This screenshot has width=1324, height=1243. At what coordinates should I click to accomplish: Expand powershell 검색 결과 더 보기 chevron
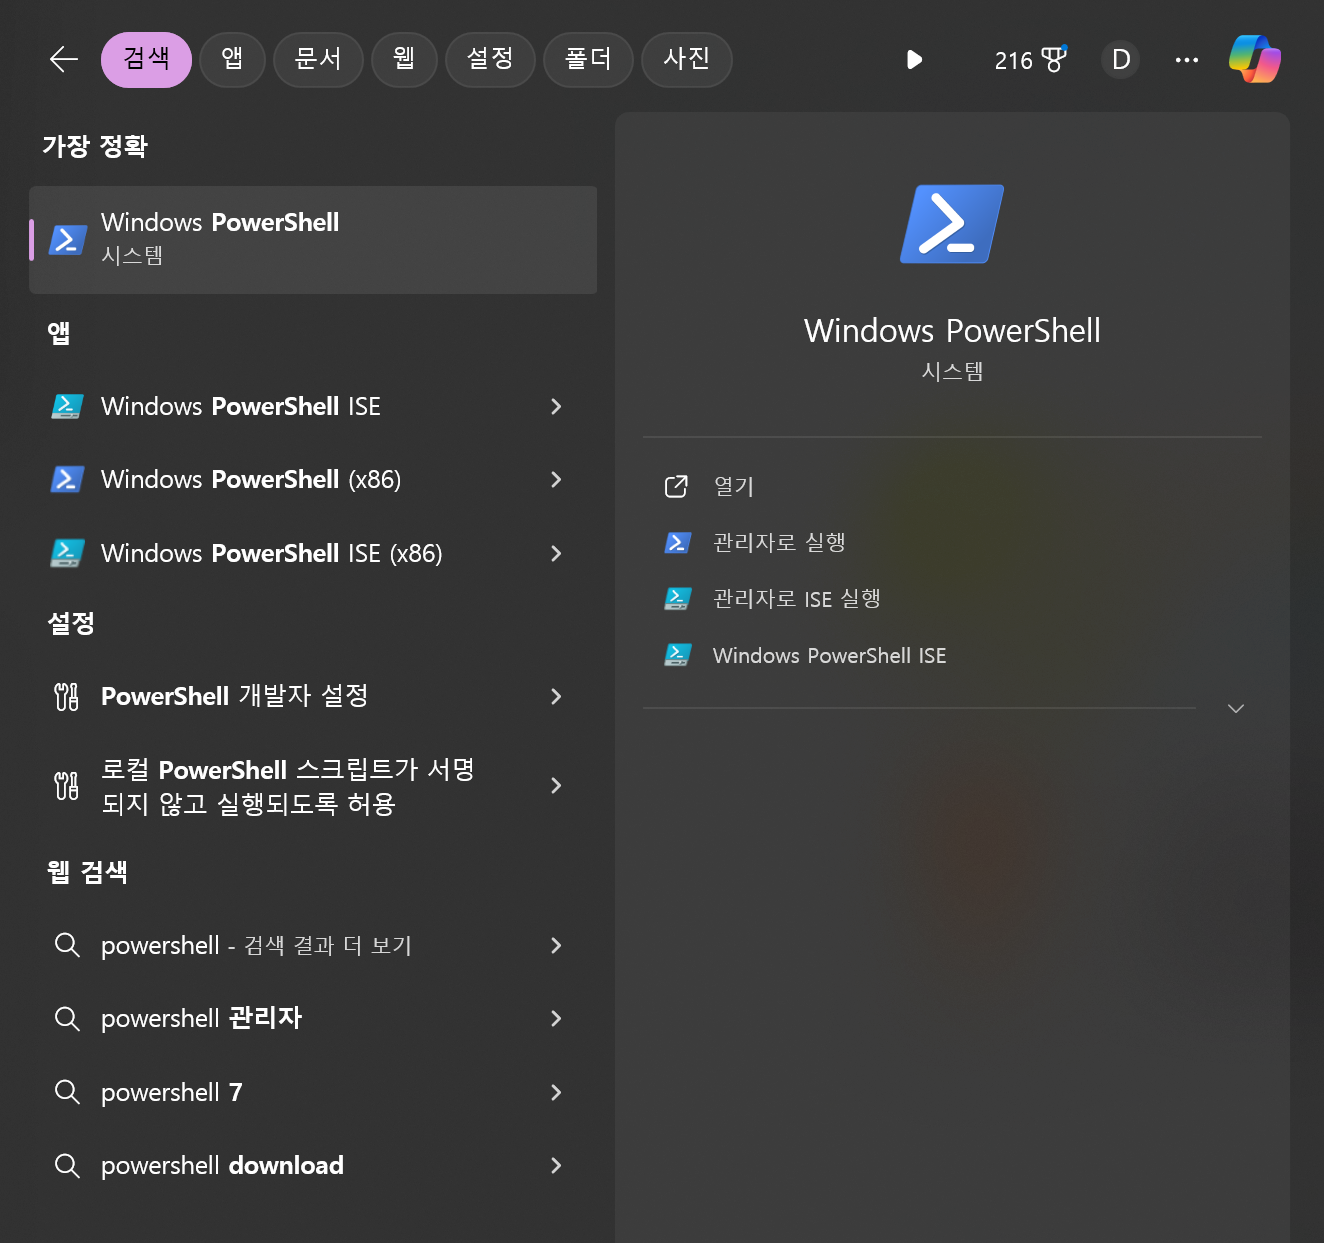pyautogui.click(x=556, y=945)
